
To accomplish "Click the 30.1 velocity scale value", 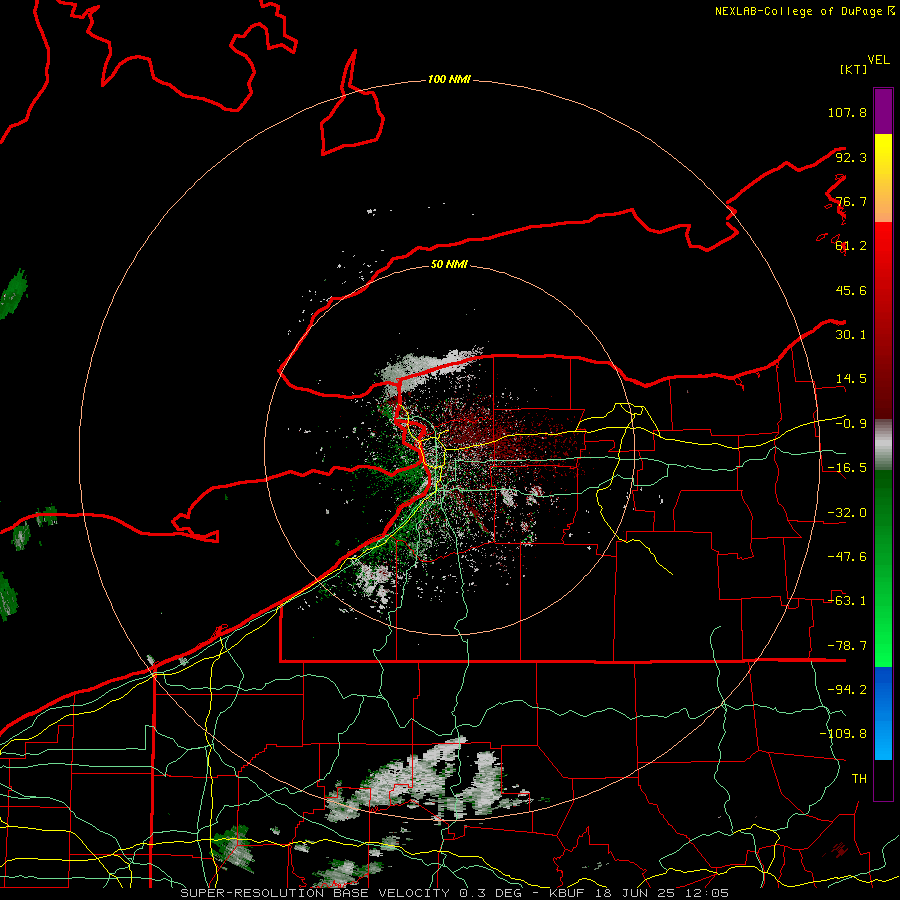I will click(x=851, y=335).
